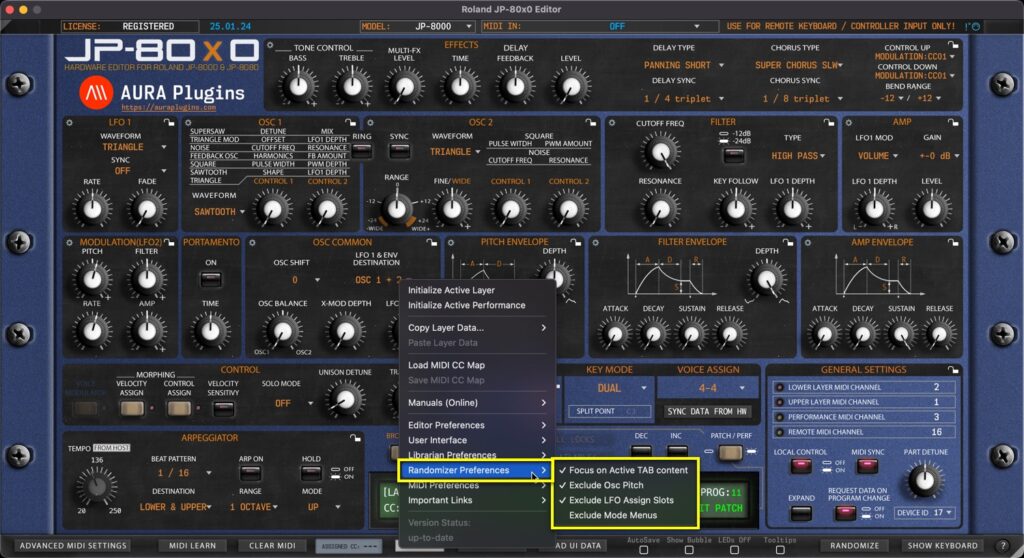
Task: Toggle the Portamento ON switch
Action: (x=210, y=280)
